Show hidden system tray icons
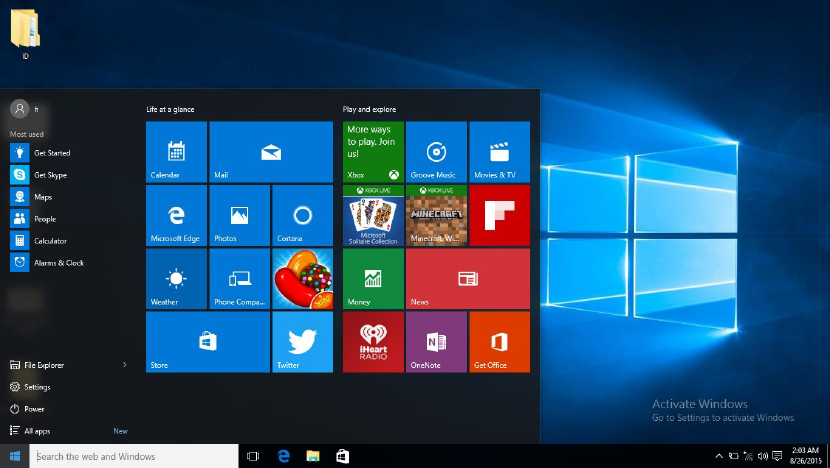The height and width of the screenshot is (468, 830). pos(719,456)
